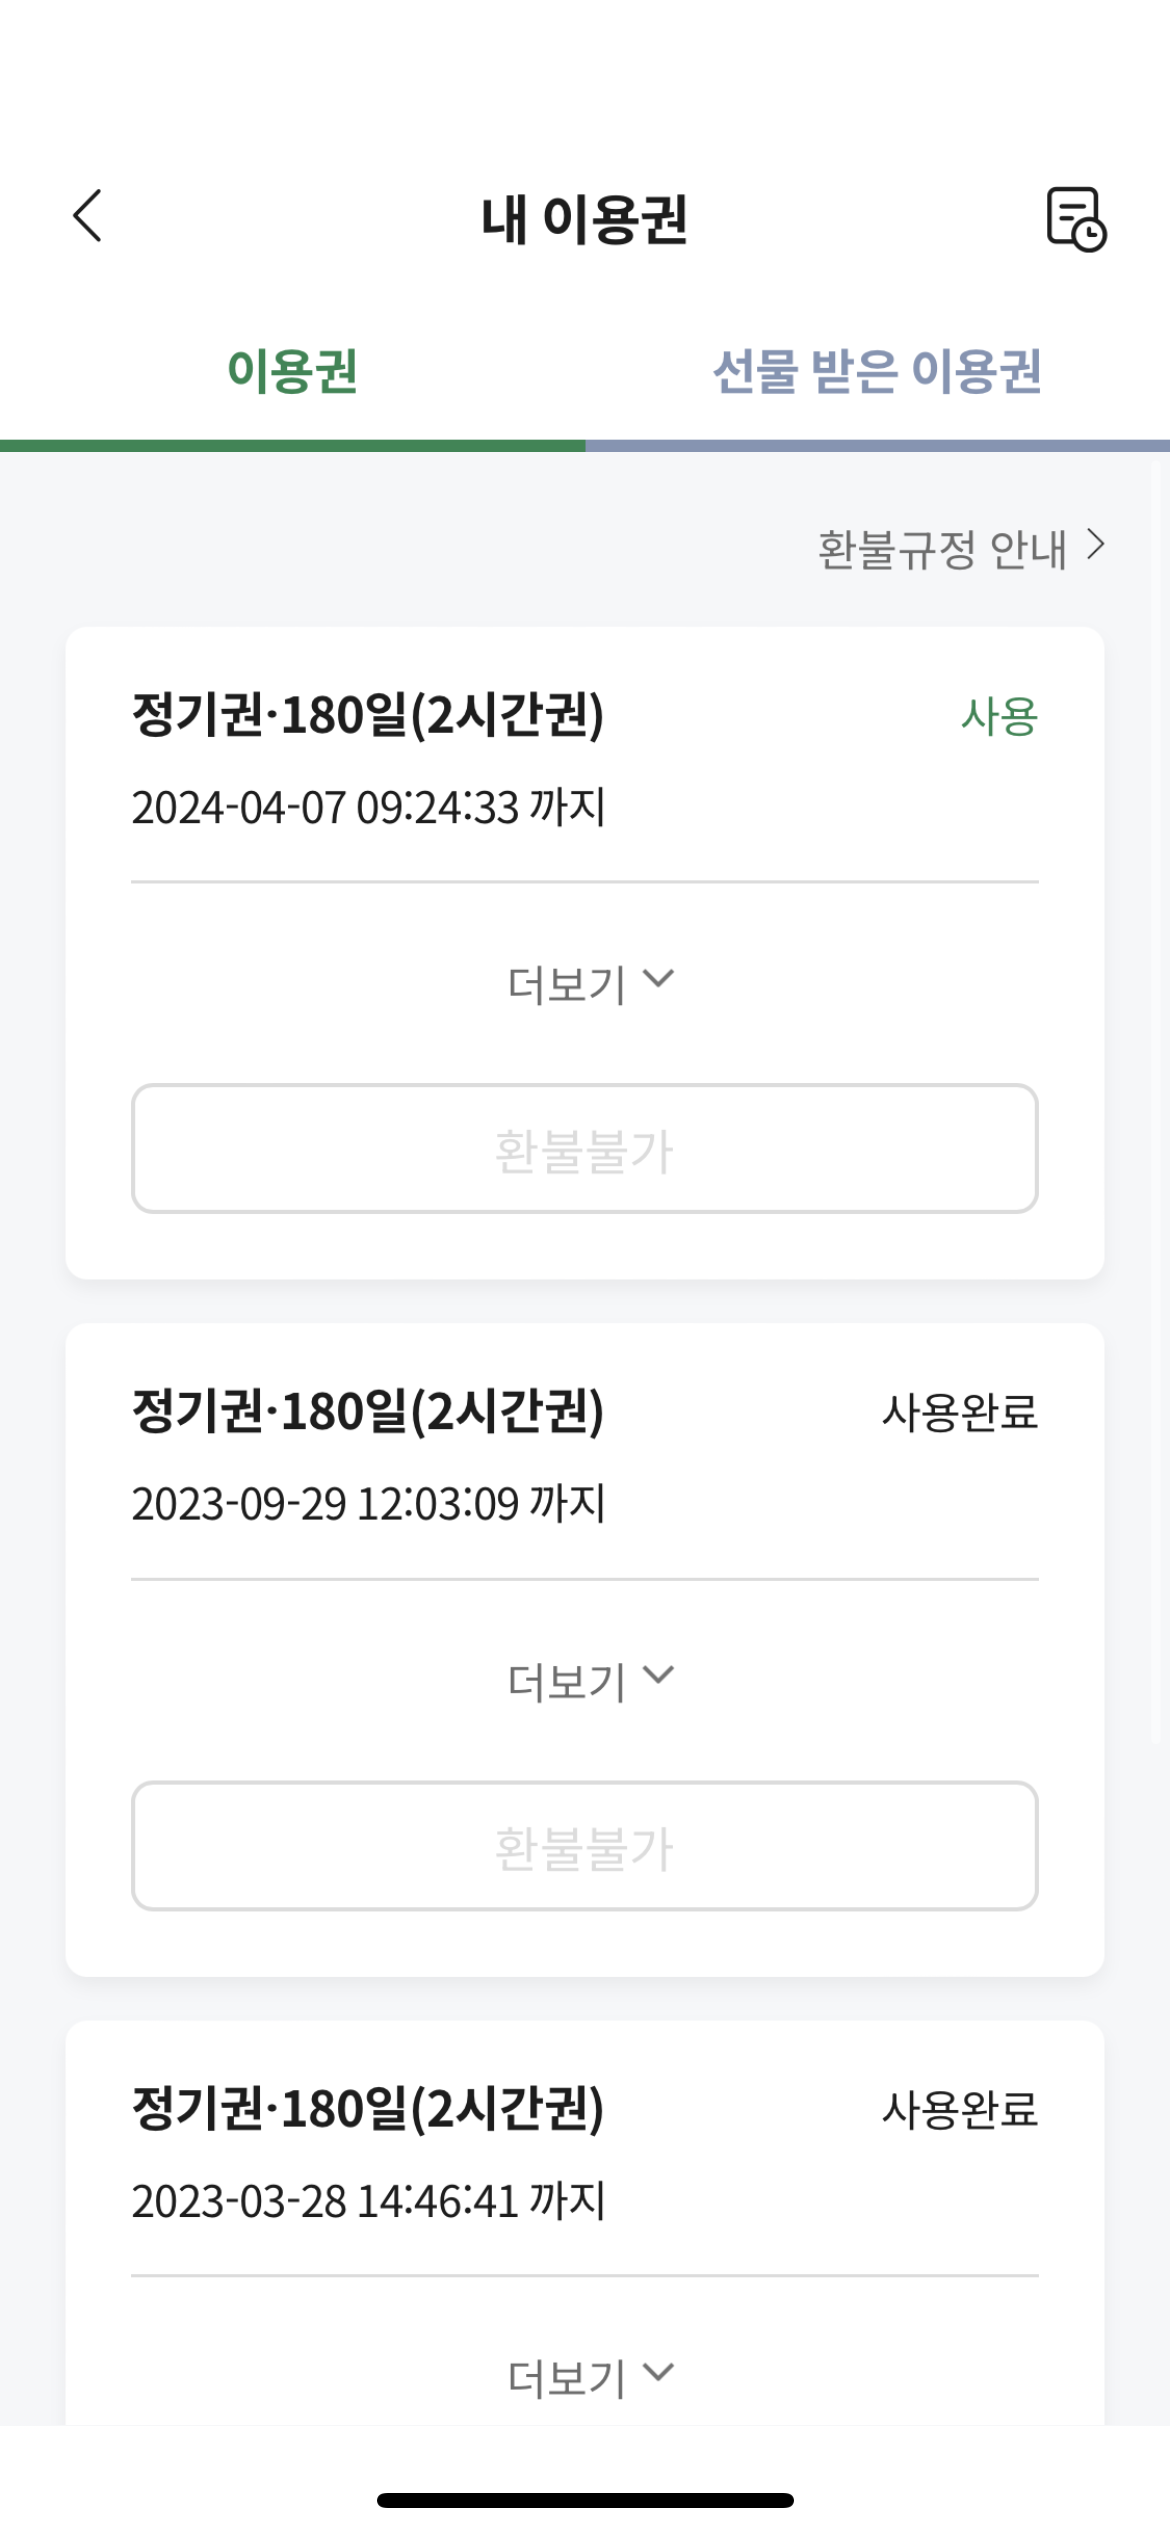This screenshot has height=2532, width=1170.
Task: Select the pass title expiring 2023-03-28
Action: (368, 2109)
